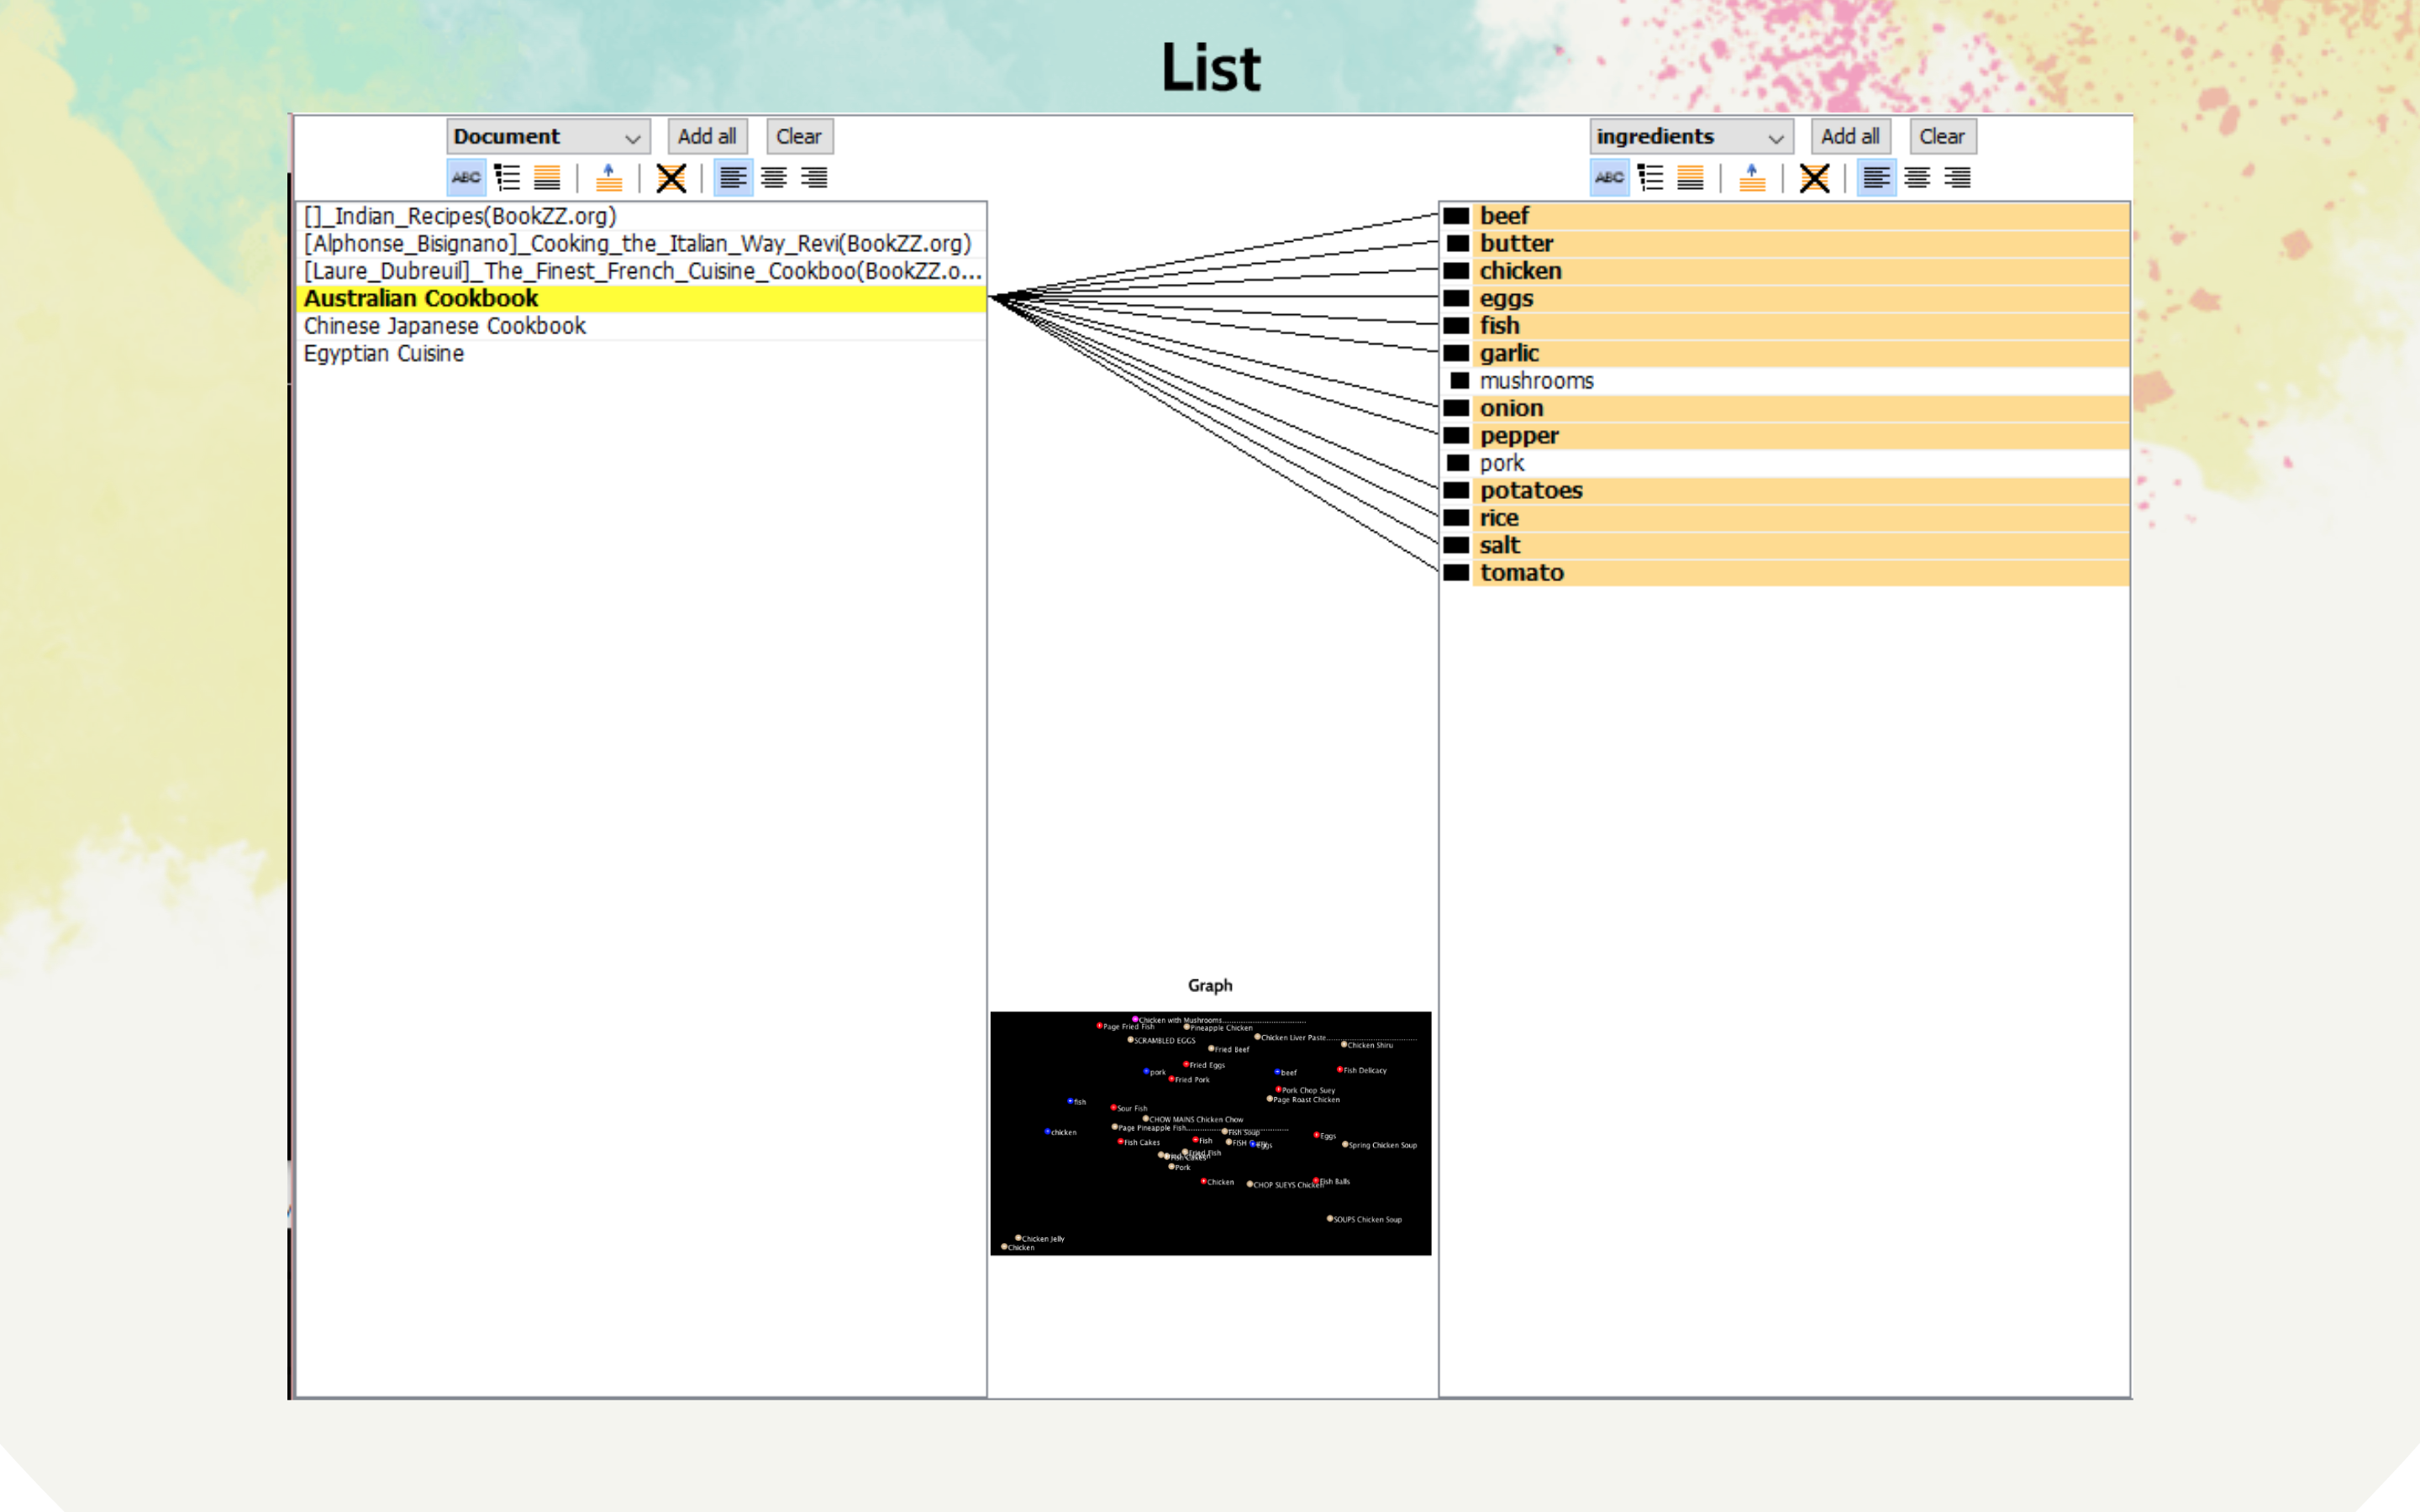Select the butter ingredient row
Image resolution: width=2420 pixels, height=1512 pixels.
pyautogui.click(x=1785, y=244)
